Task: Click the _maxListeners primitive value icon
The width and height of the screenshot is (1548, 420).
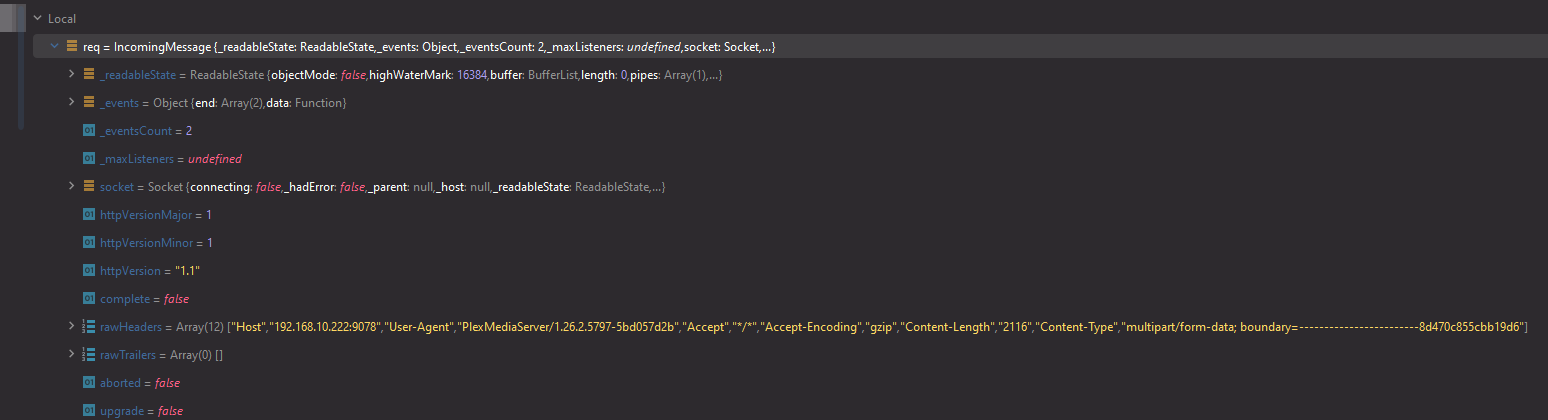Action: tap(89, 159)
